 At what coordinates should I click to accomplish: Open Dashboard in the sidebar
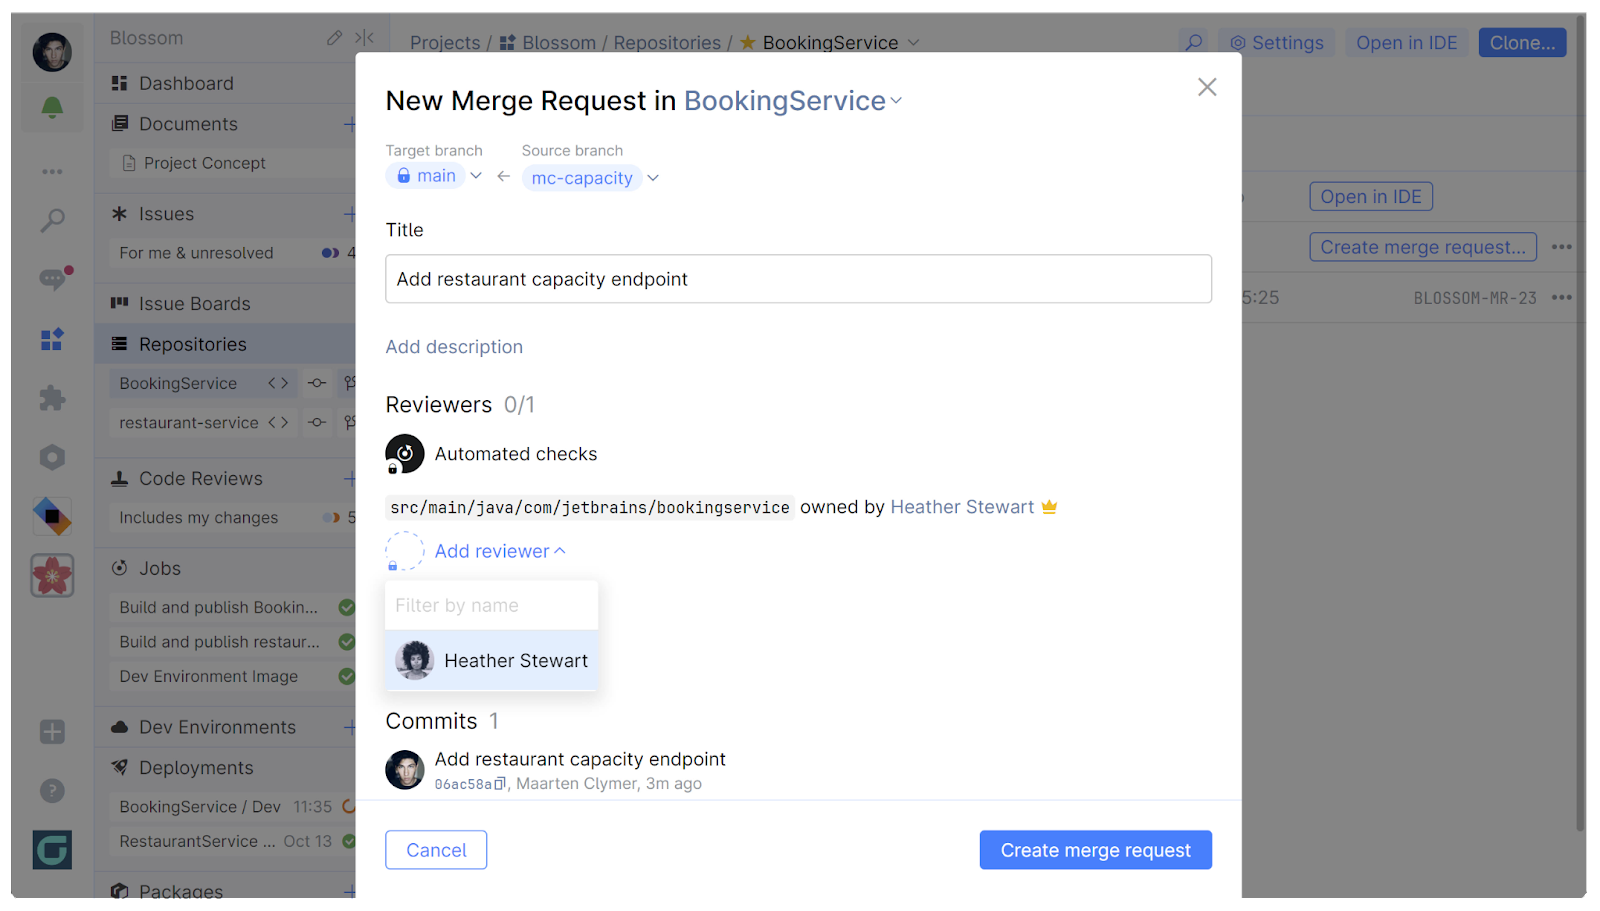[186, 83]
